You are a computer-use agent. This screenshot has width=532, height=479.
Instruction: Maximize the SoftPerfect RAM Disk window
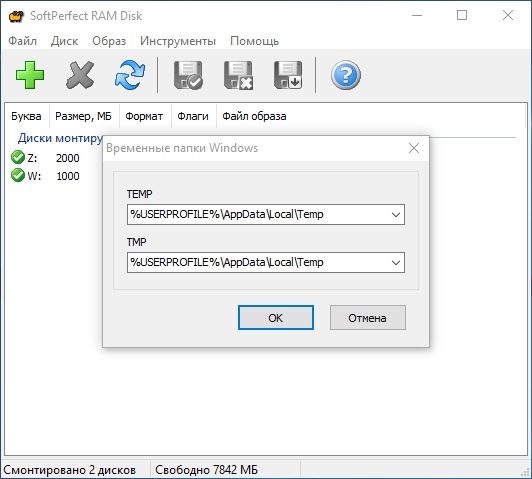(462, 16)
